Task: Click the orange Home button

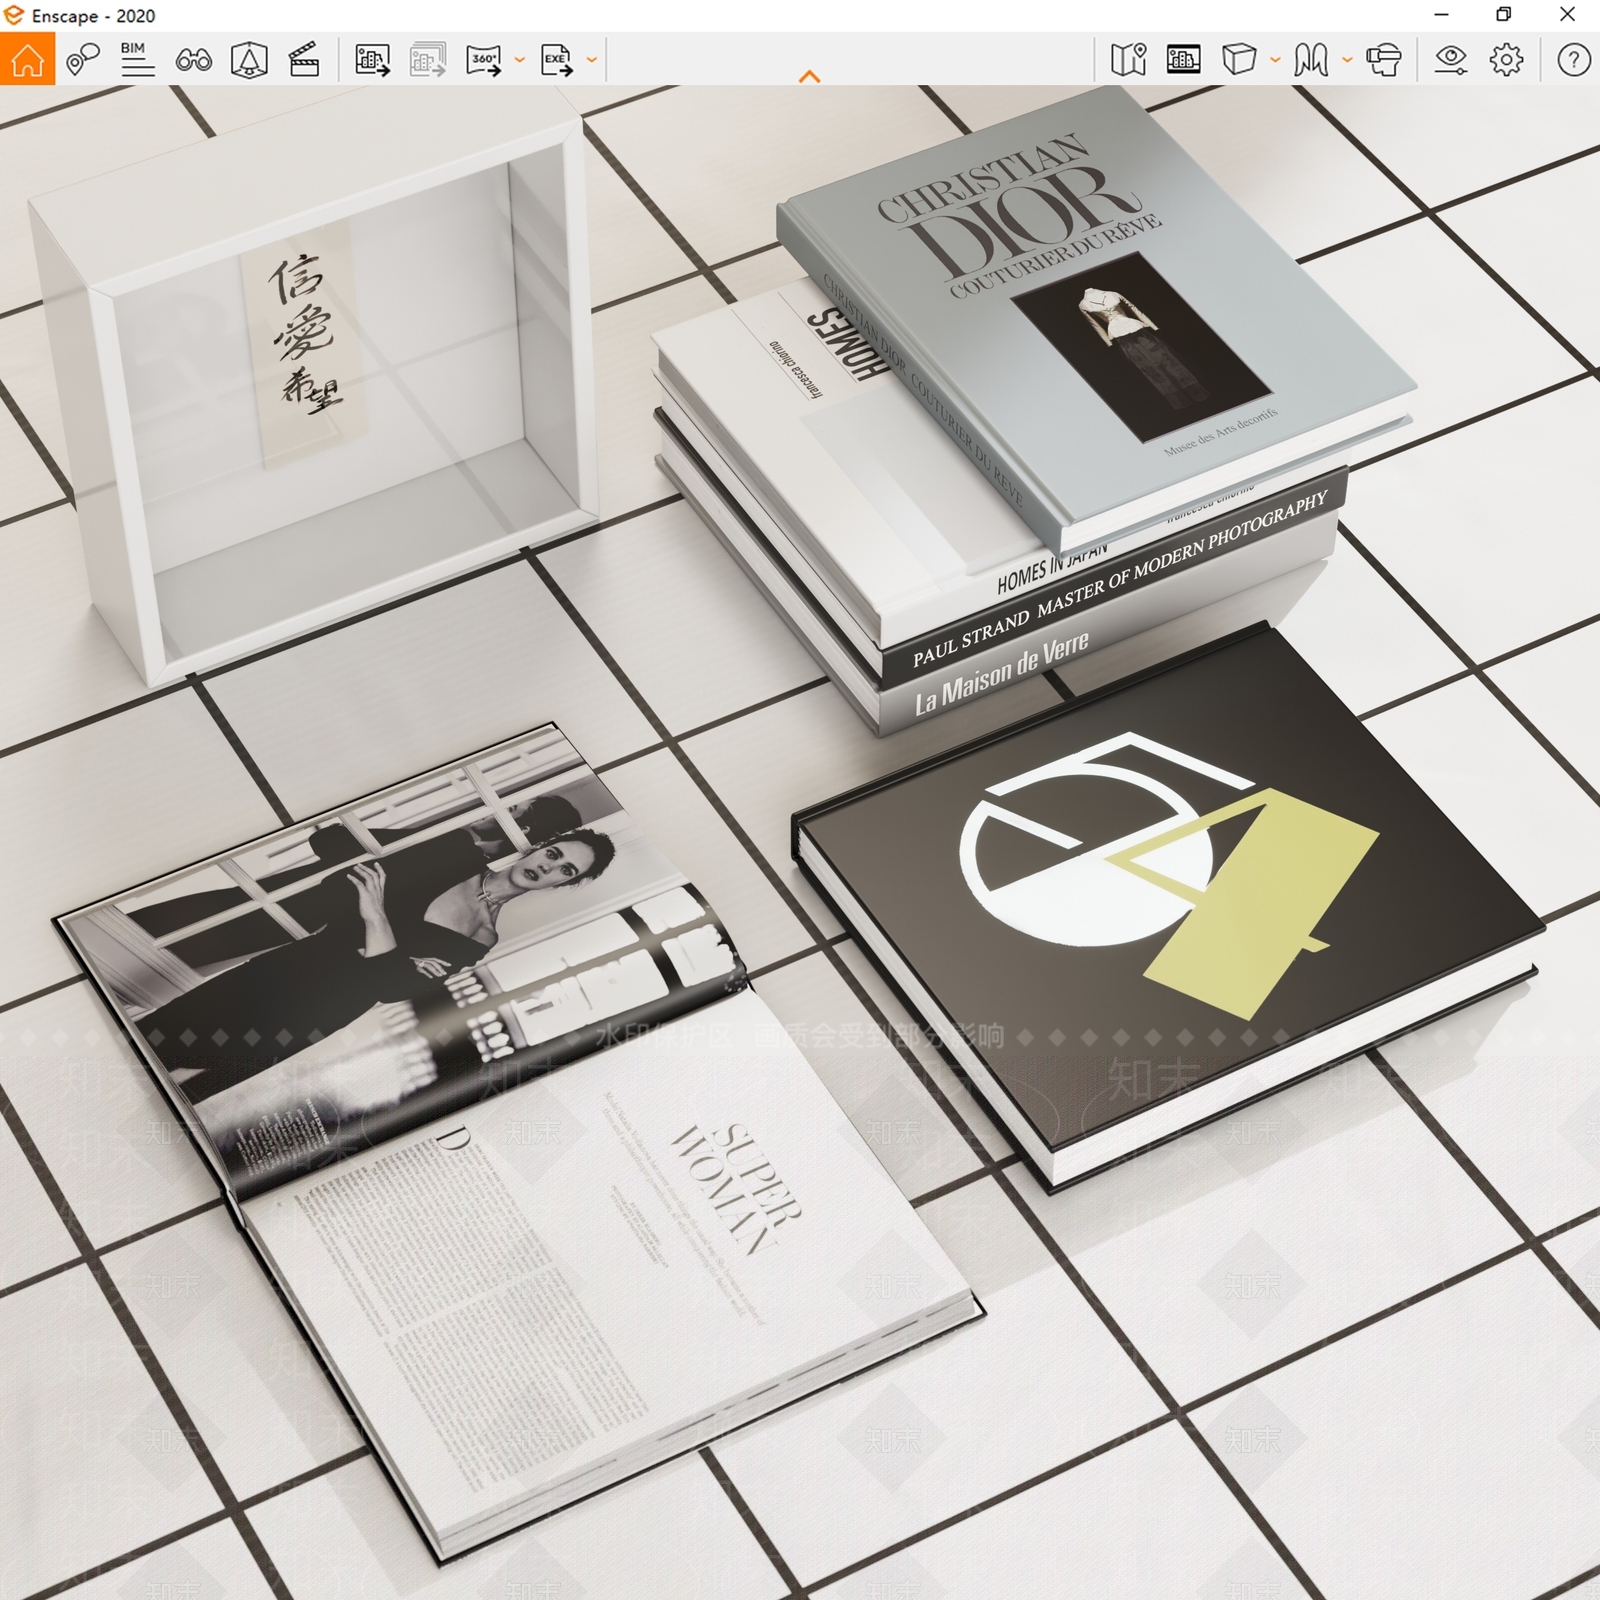Action: coord(27,60)
